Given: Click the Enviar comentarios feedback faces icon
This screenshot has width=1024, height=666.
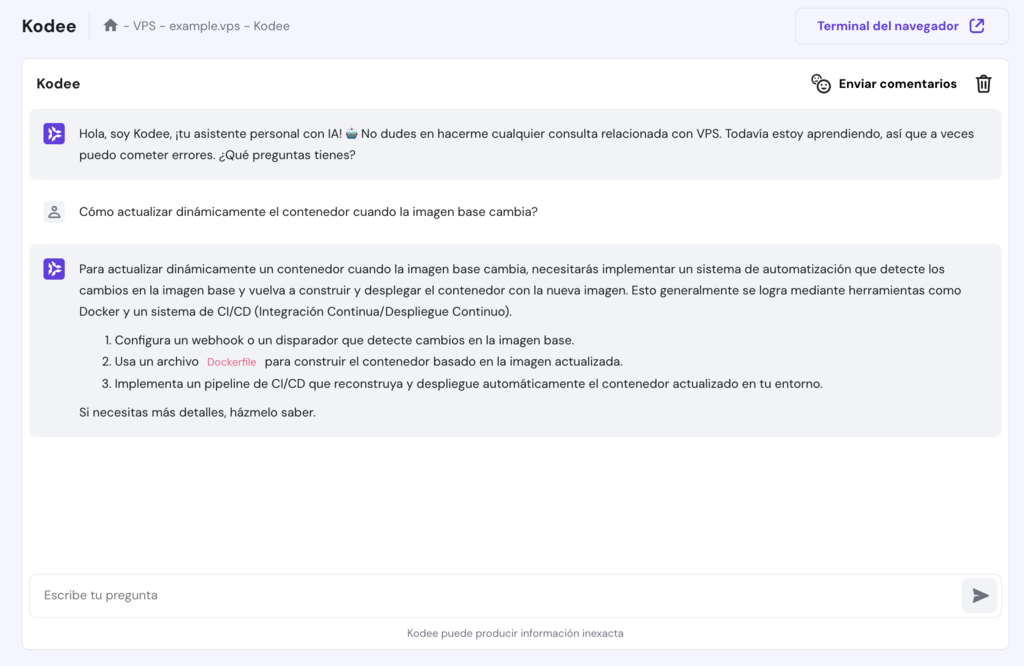Looking at the screenshot, I should click(820, 84).
